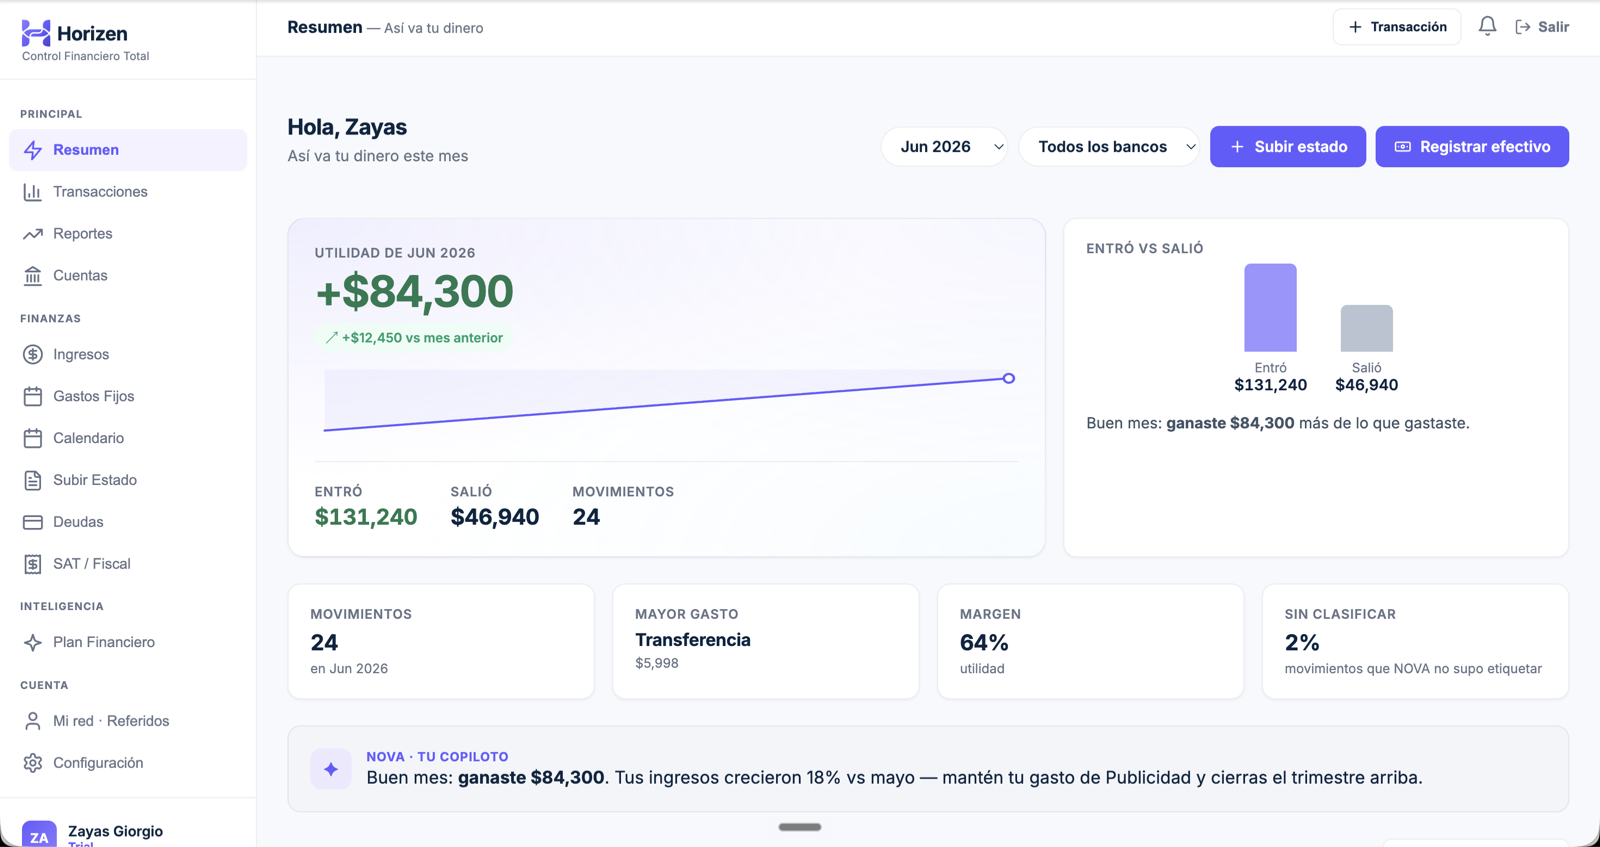Open SAT / Fiscal in the sidebar
This screenshot has width=1600, height=847.
pyautogui.click(x=128, y=564)
